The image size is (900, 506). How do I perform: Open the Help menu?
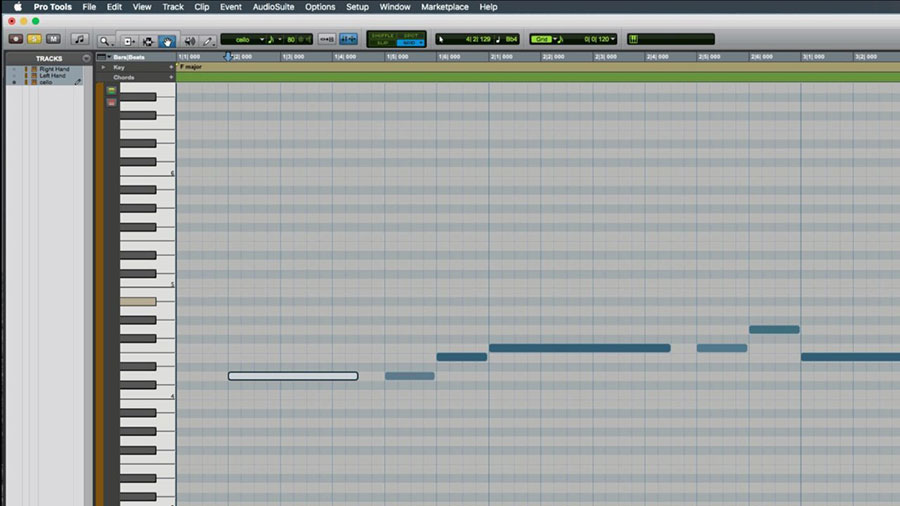[488, 7]
